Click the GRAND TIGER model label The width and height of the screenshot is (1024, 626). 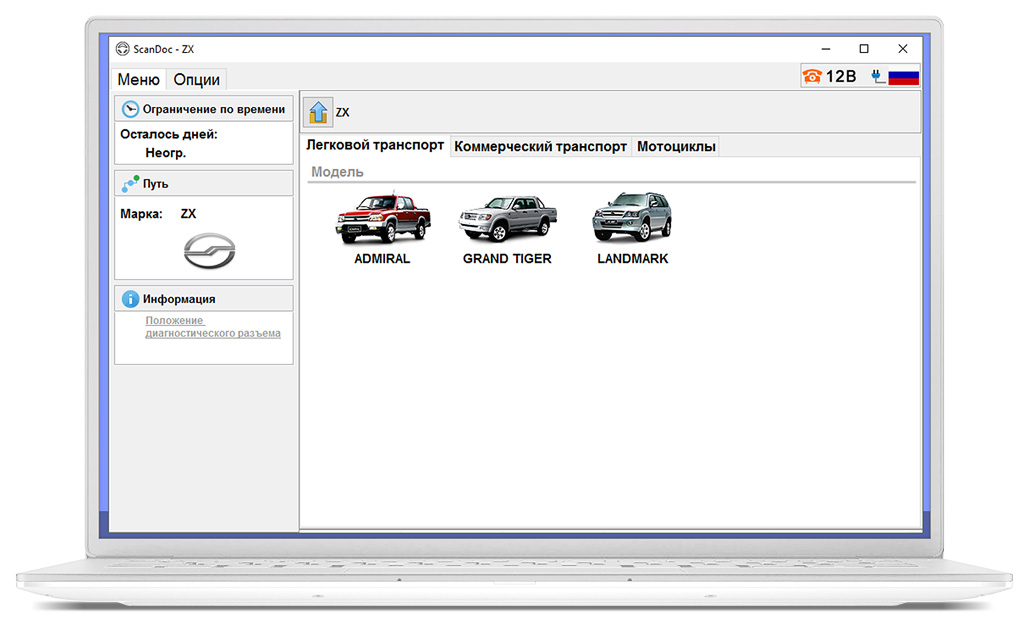click(x=507, y=259)
